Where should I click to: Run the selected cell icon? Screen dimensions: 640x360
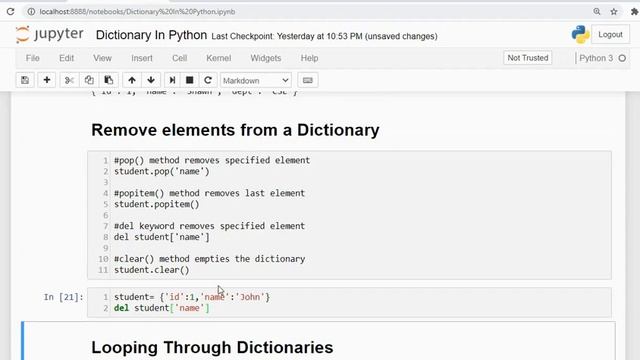pos(172,80)
